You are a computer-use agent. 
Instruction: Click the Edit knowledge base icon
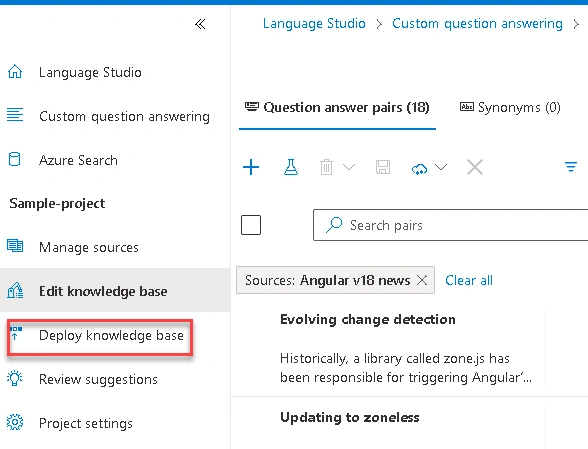tap(15, 291)
